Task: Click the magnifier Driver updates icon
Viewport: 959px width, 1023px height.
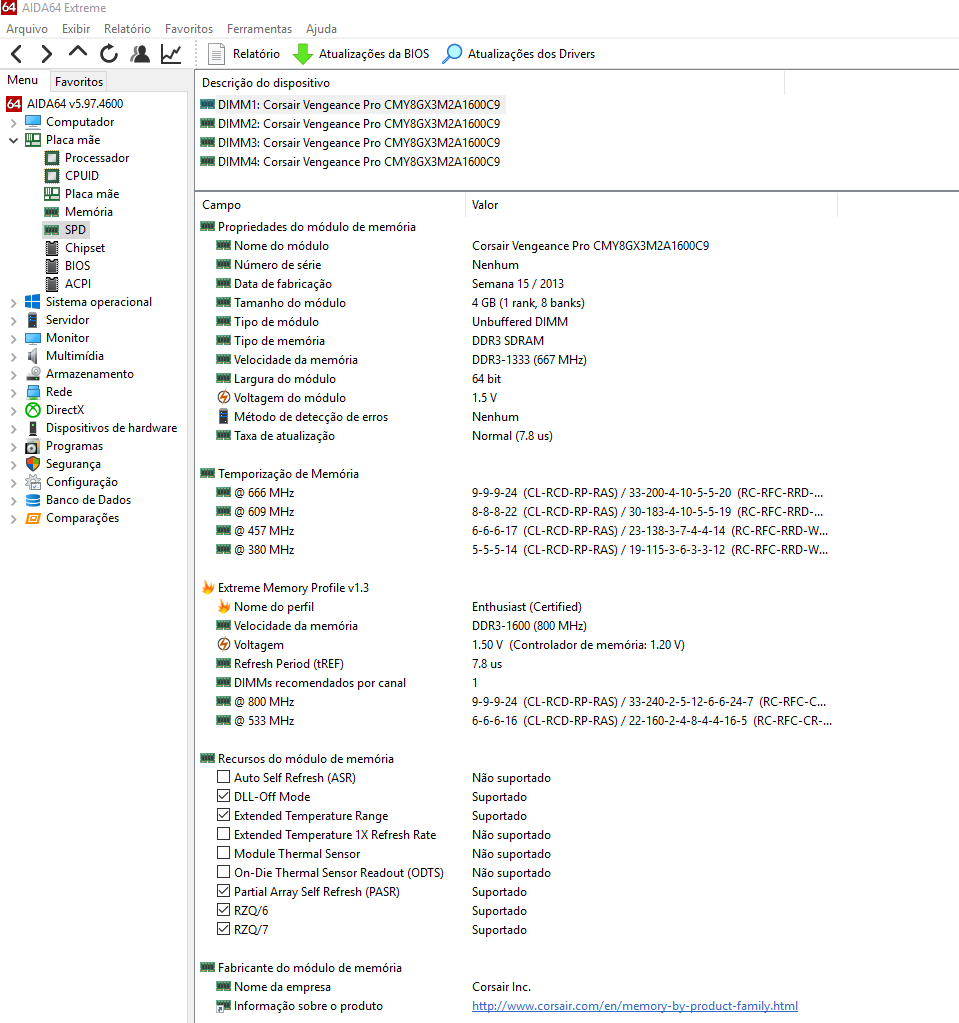Action: pyautogui.click(x=452, y=53)
